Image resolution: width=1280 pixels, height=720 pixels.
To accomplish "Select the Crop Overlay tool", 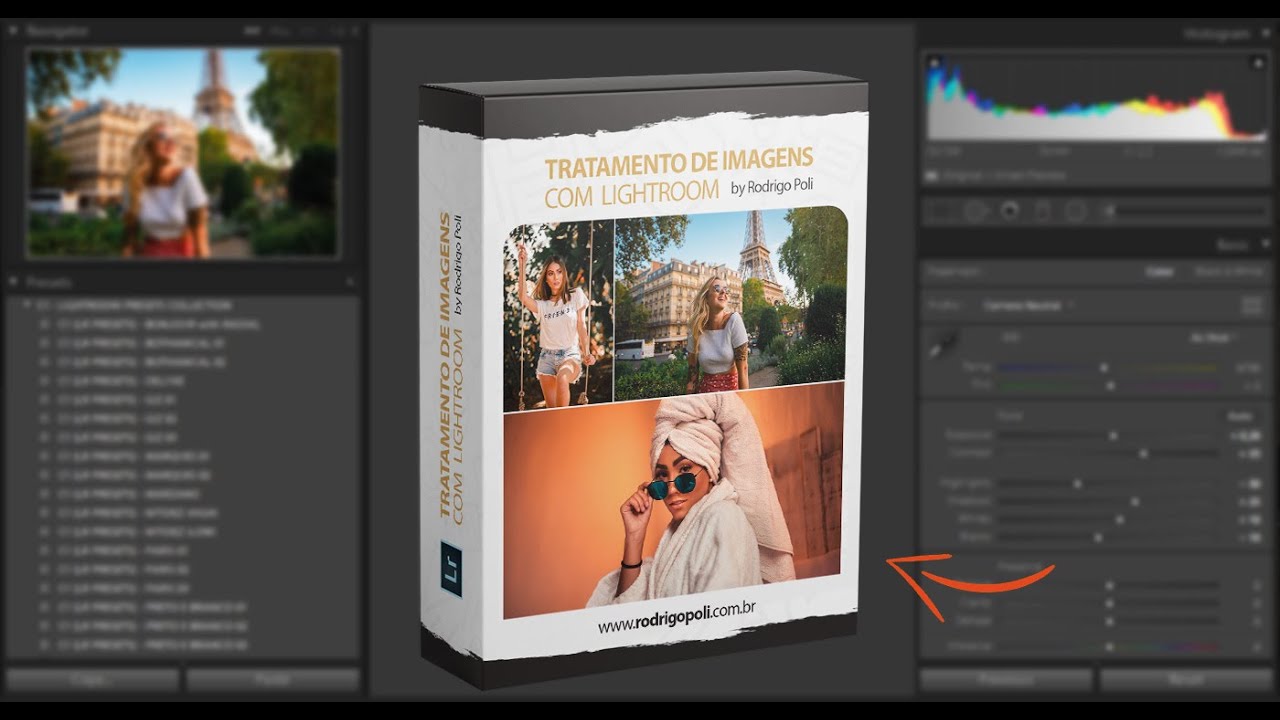I will coord(940,211).
